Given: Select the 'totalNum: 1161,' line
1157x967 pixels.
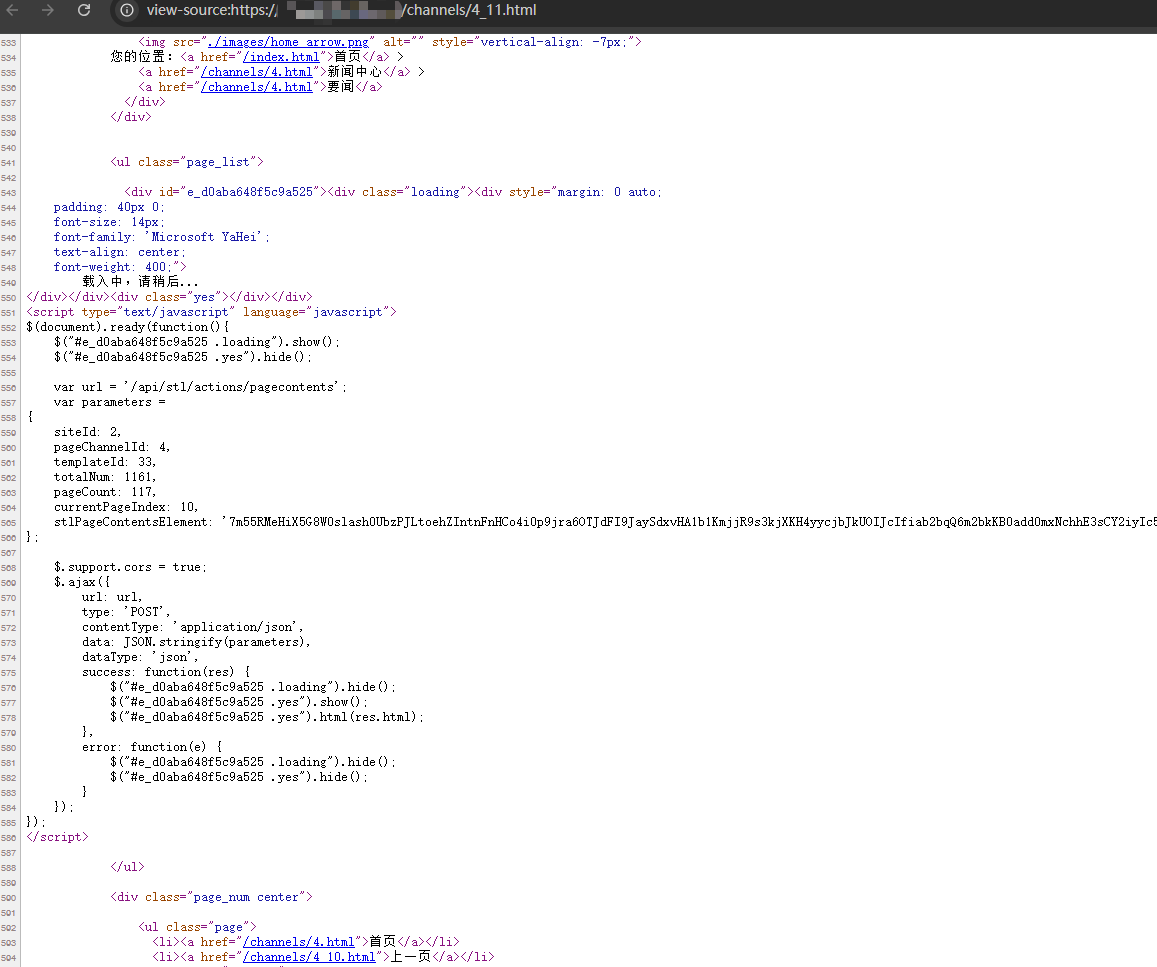Looking at the screenshot, I should point(105,477).
